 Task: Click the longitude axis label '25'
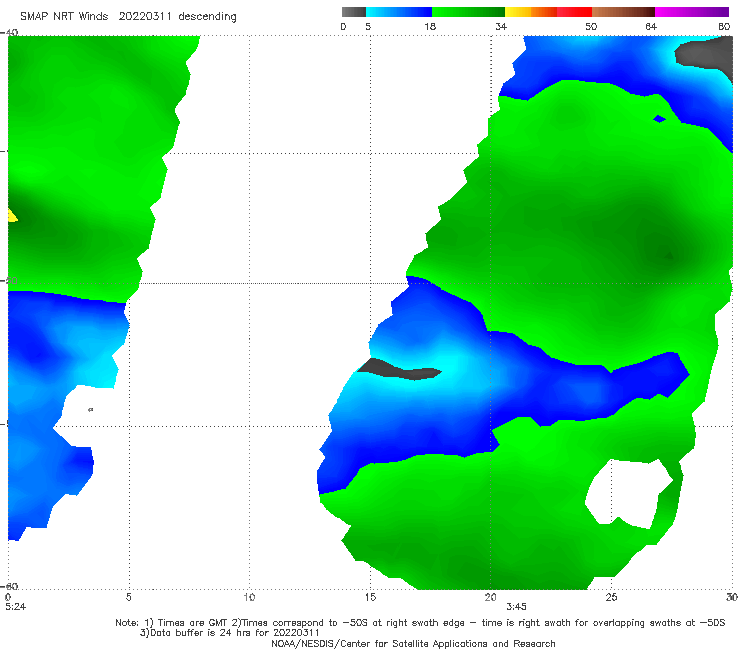(x=611, y=597)
